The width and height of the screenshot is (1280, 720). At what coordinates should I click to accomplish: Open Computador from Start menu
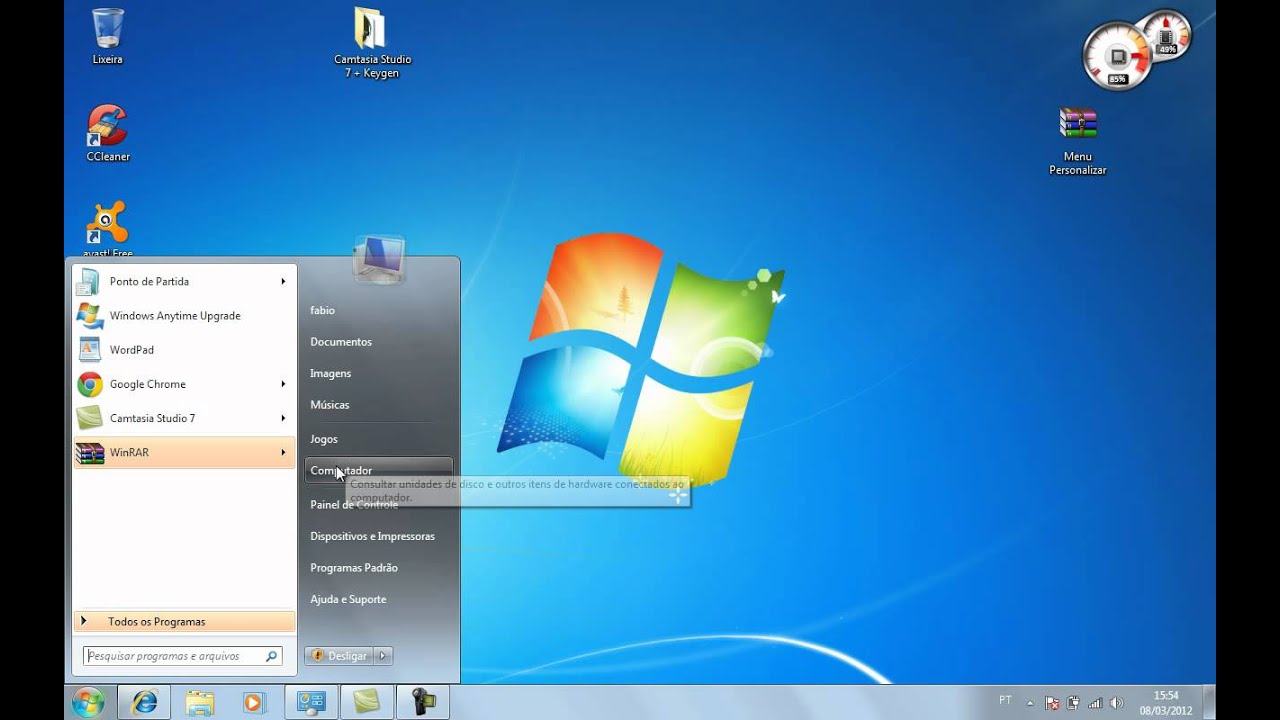click(x=379, y=470)
